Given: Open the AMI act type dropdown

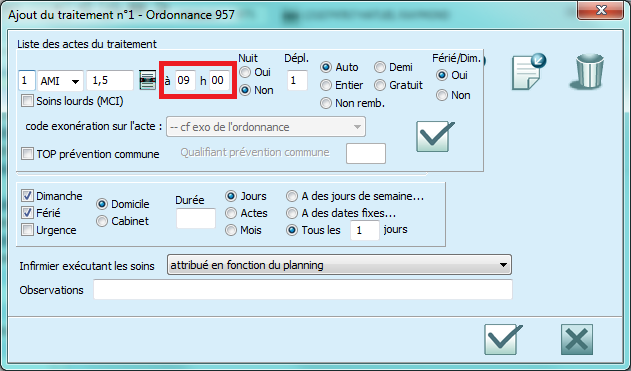Looking at the screenshot, I should click(60, 81).
